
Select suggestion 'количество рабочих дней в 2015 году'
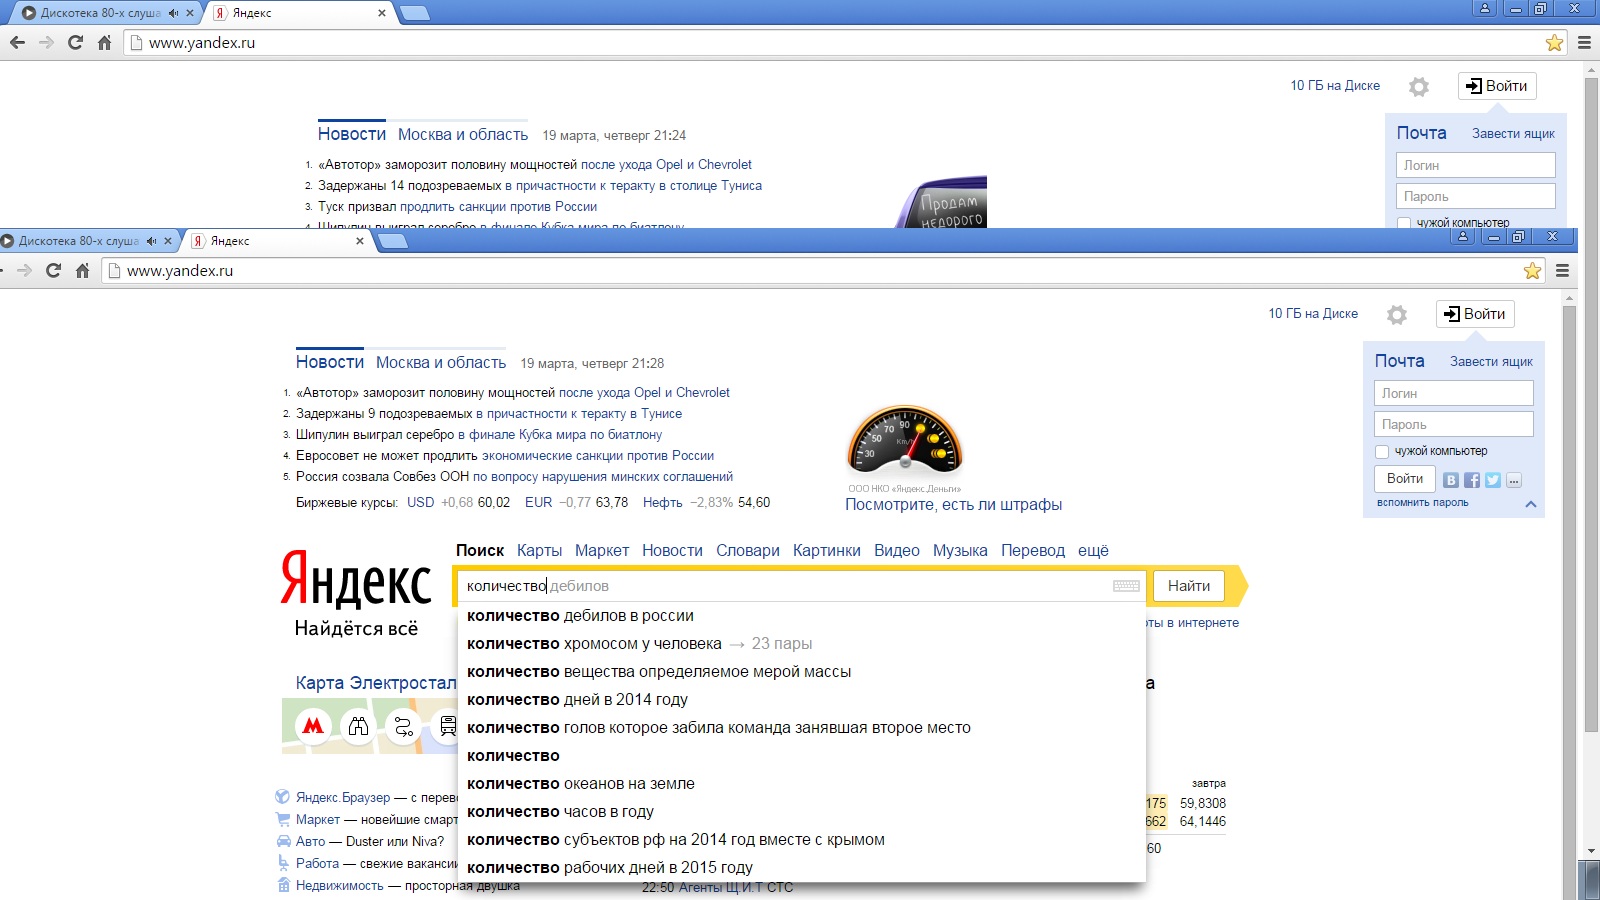click(x=801, y=868)
